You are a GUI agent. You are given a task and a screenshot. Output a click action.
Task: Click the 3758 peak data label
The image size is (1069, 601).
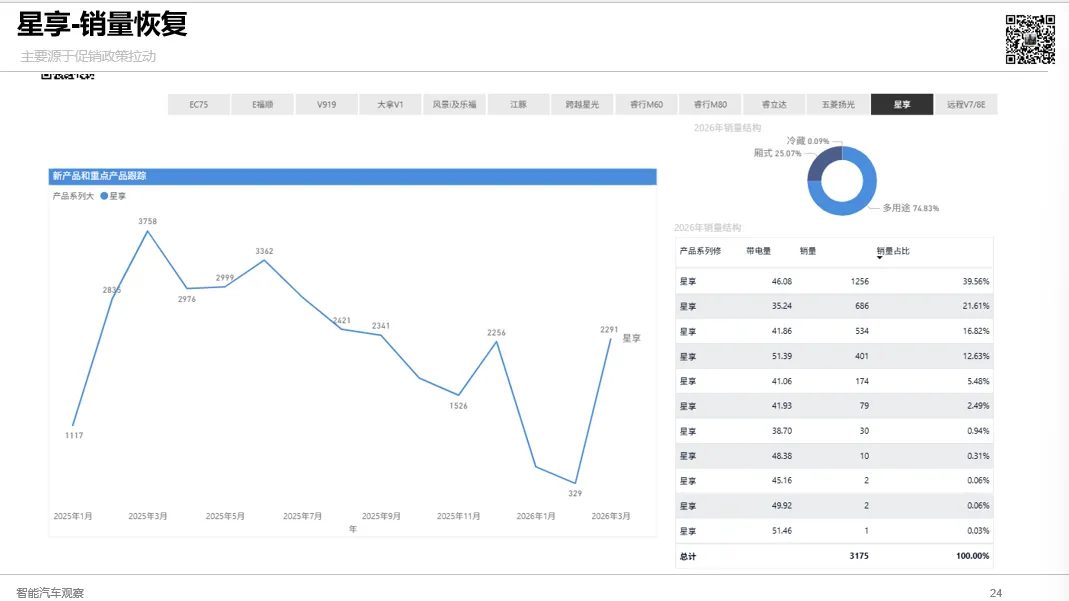(147, 221)
